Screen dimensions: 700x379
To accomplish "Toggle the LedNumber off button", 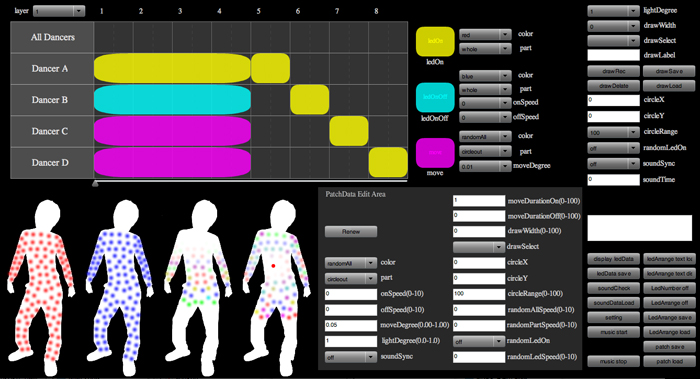I will (669, 288).
